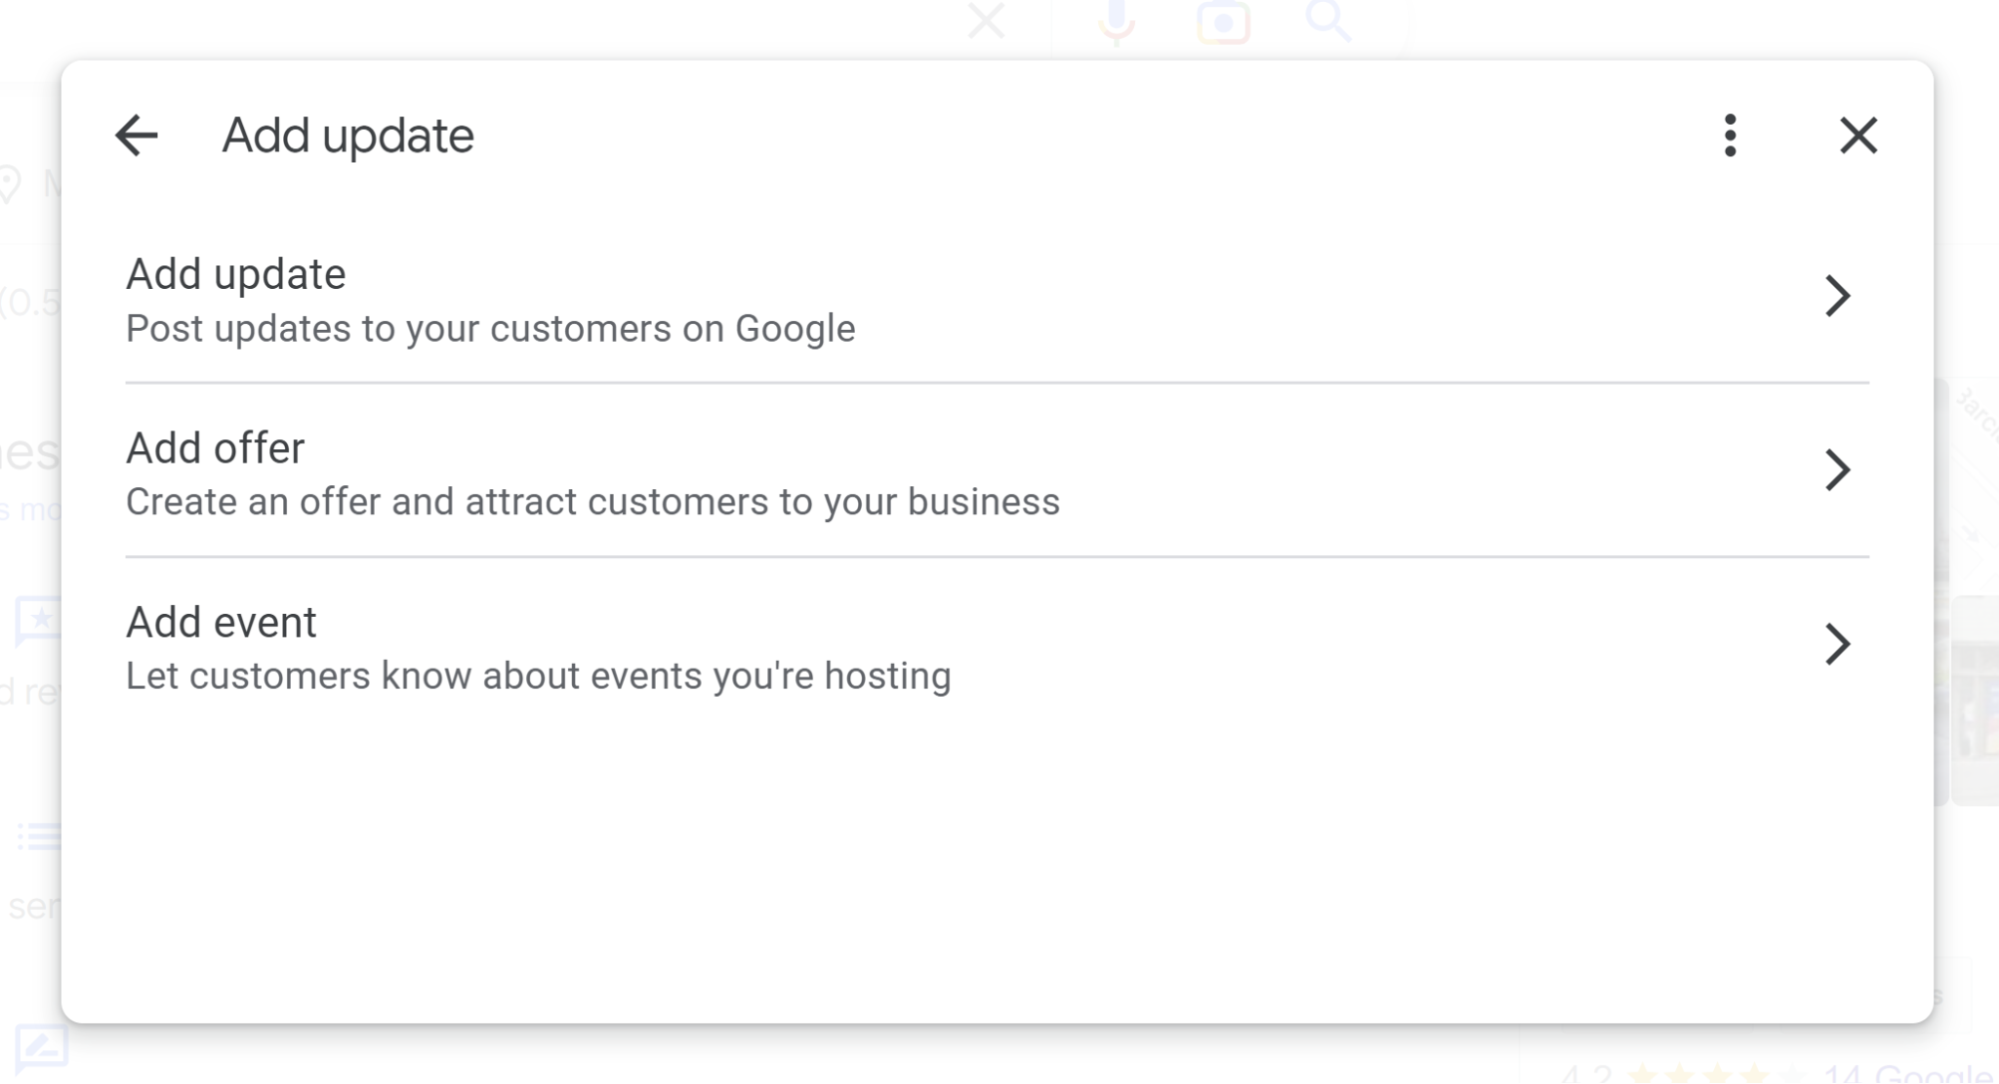Open the three-dot more options menu
Image resolution: width=1999 pixels, height=1084 pixels.
[1730, 135]
